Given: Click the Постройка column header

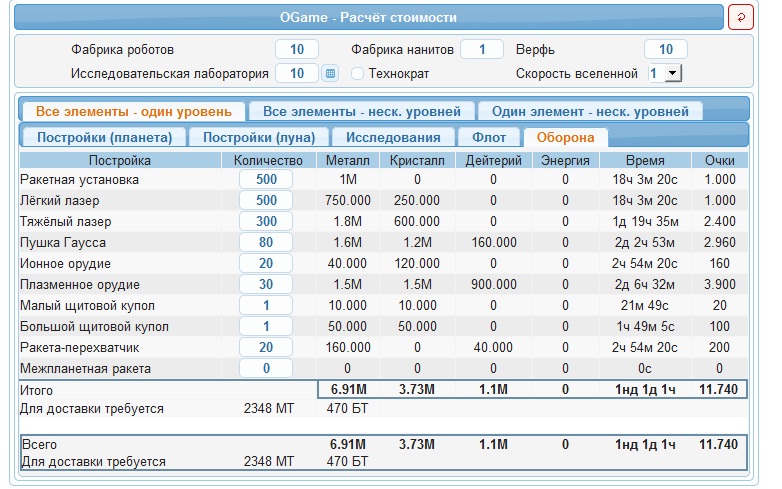Looking at the screenshot, I should [x=120, y=161].
